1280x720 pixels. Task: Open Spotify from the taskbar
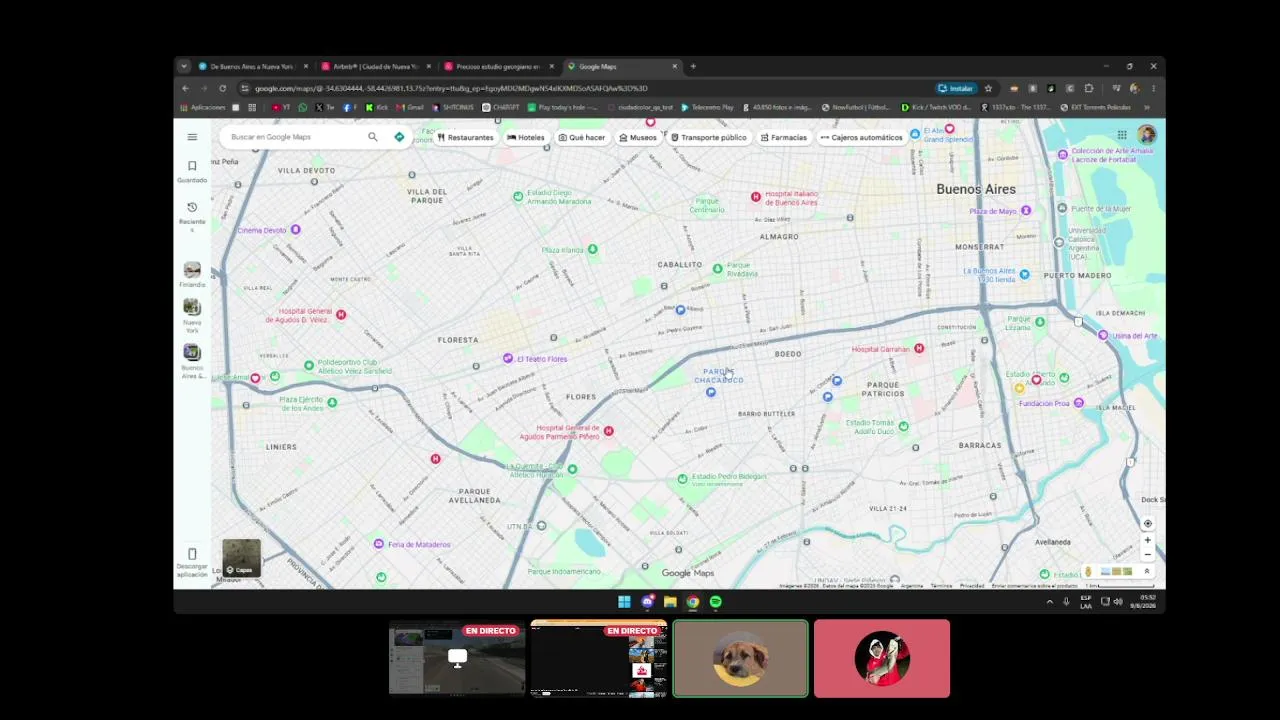(x=716, y=602)
